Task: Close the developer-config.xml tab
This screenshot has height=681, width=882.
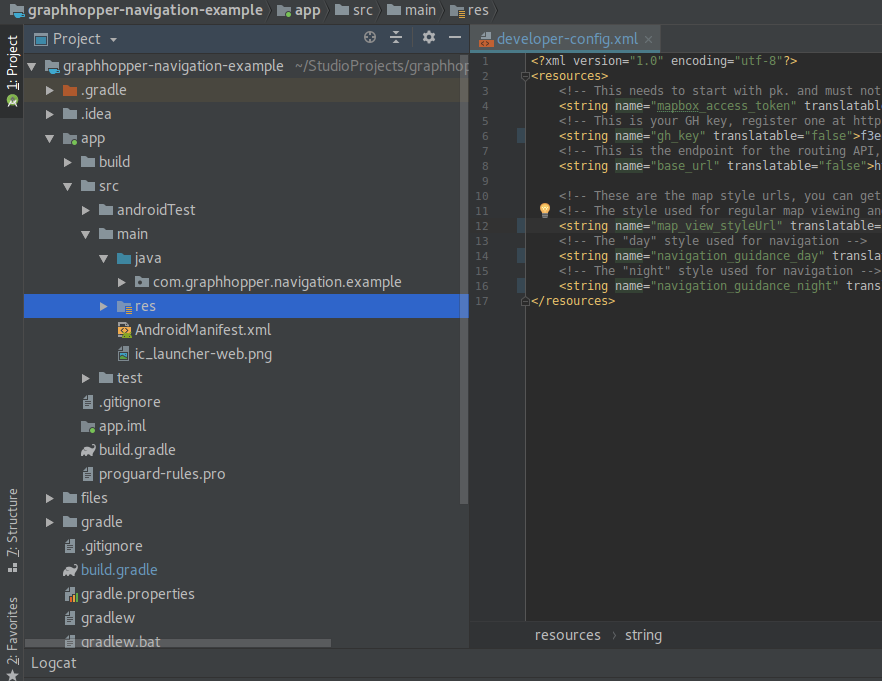Action: (649, 40)
